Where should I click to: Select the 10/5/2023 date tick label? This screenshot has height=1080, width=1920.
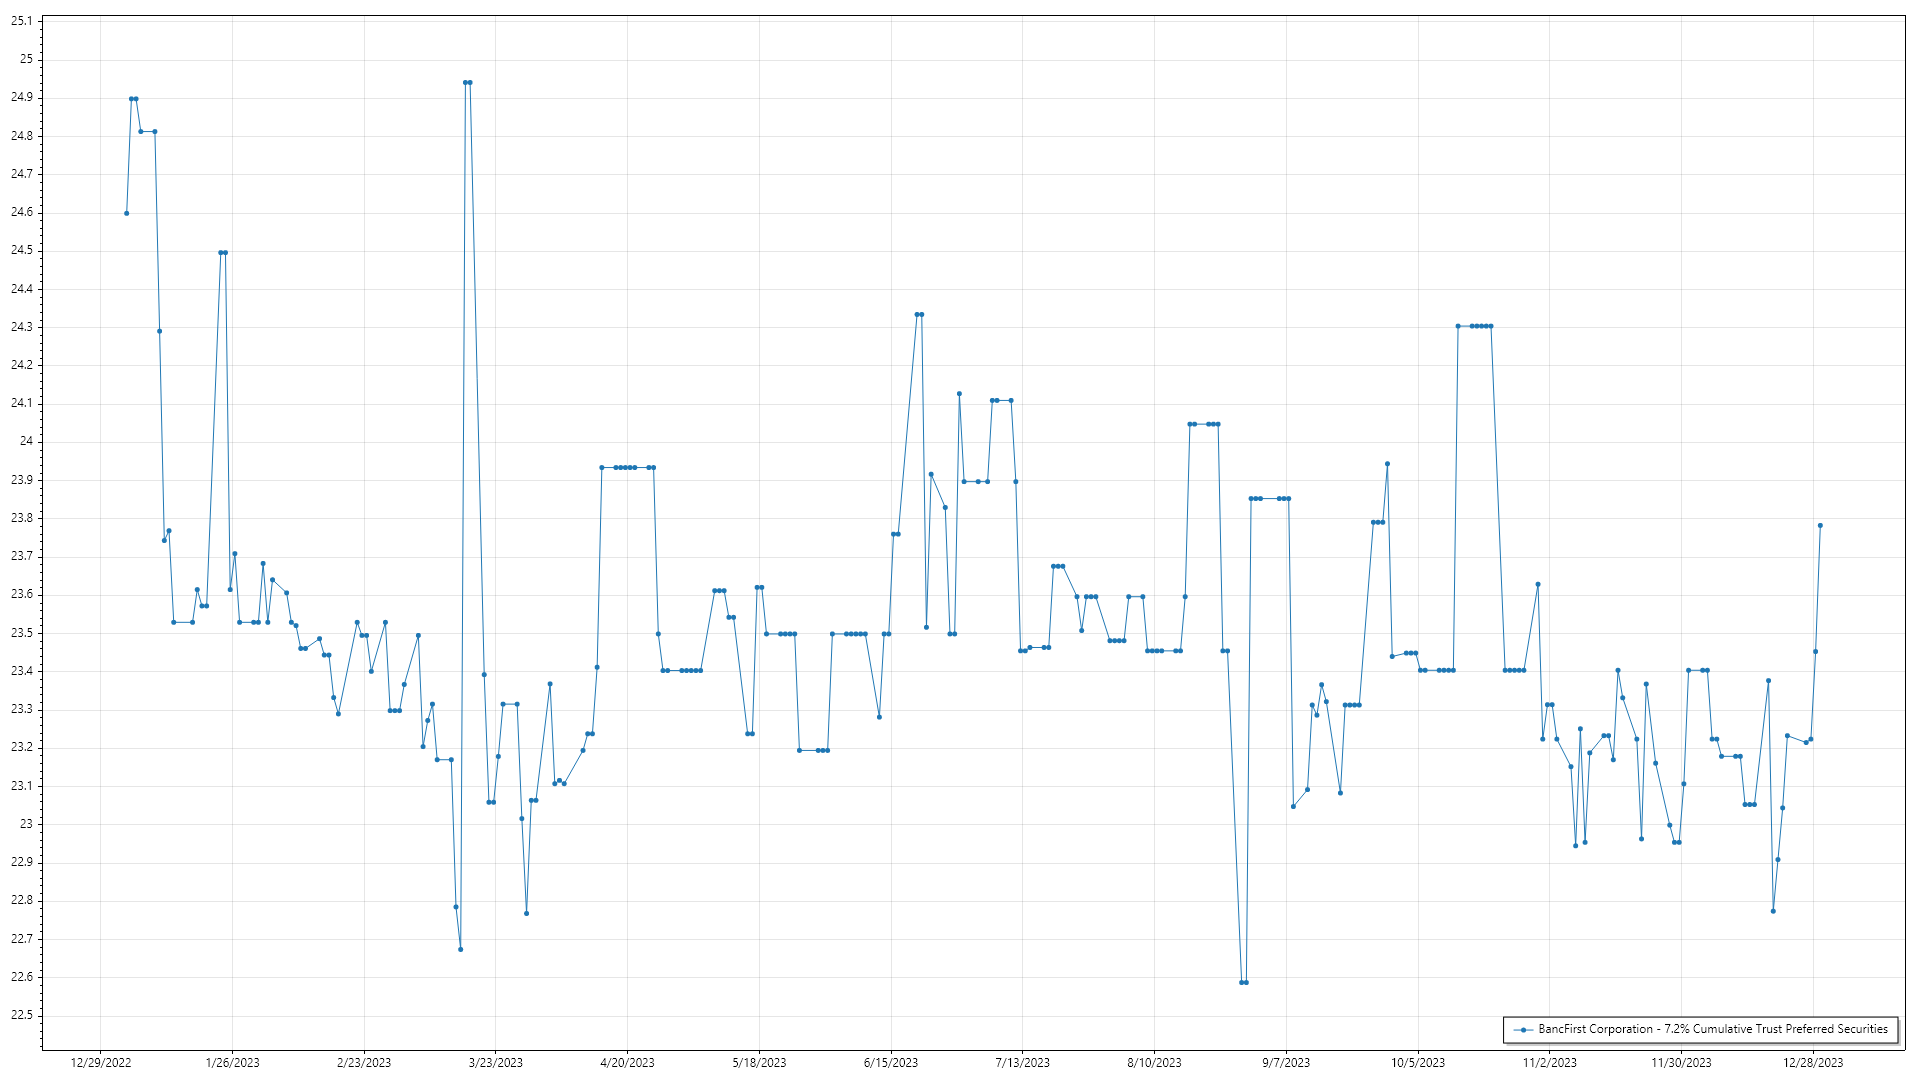(1417, 1063)
